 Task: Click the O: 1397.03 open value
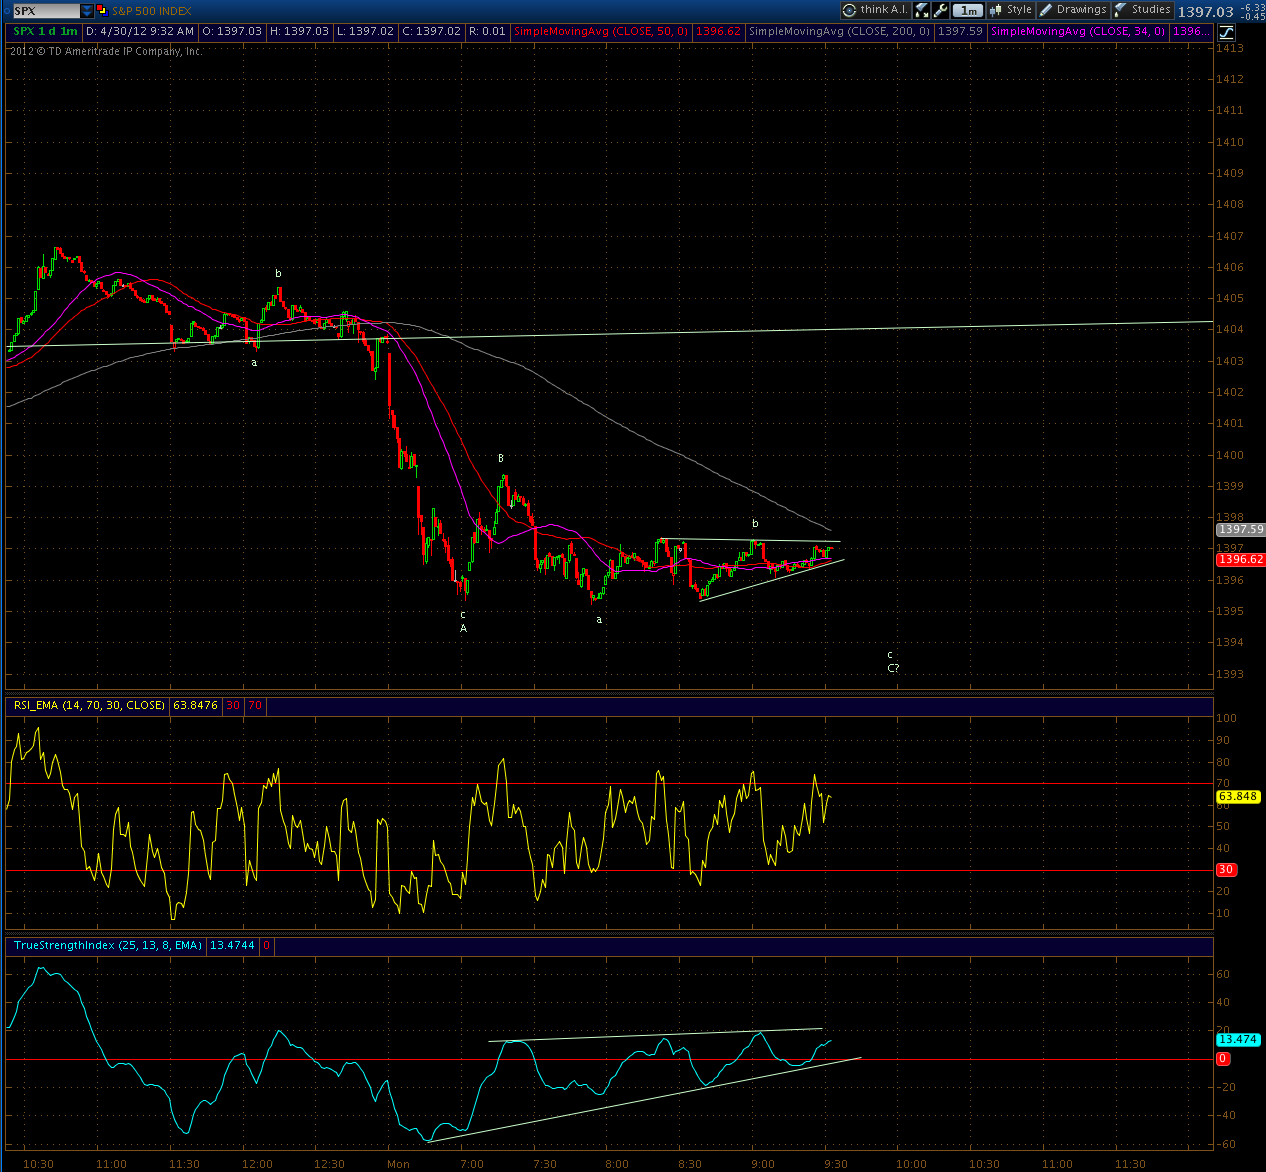pos(232,31)
